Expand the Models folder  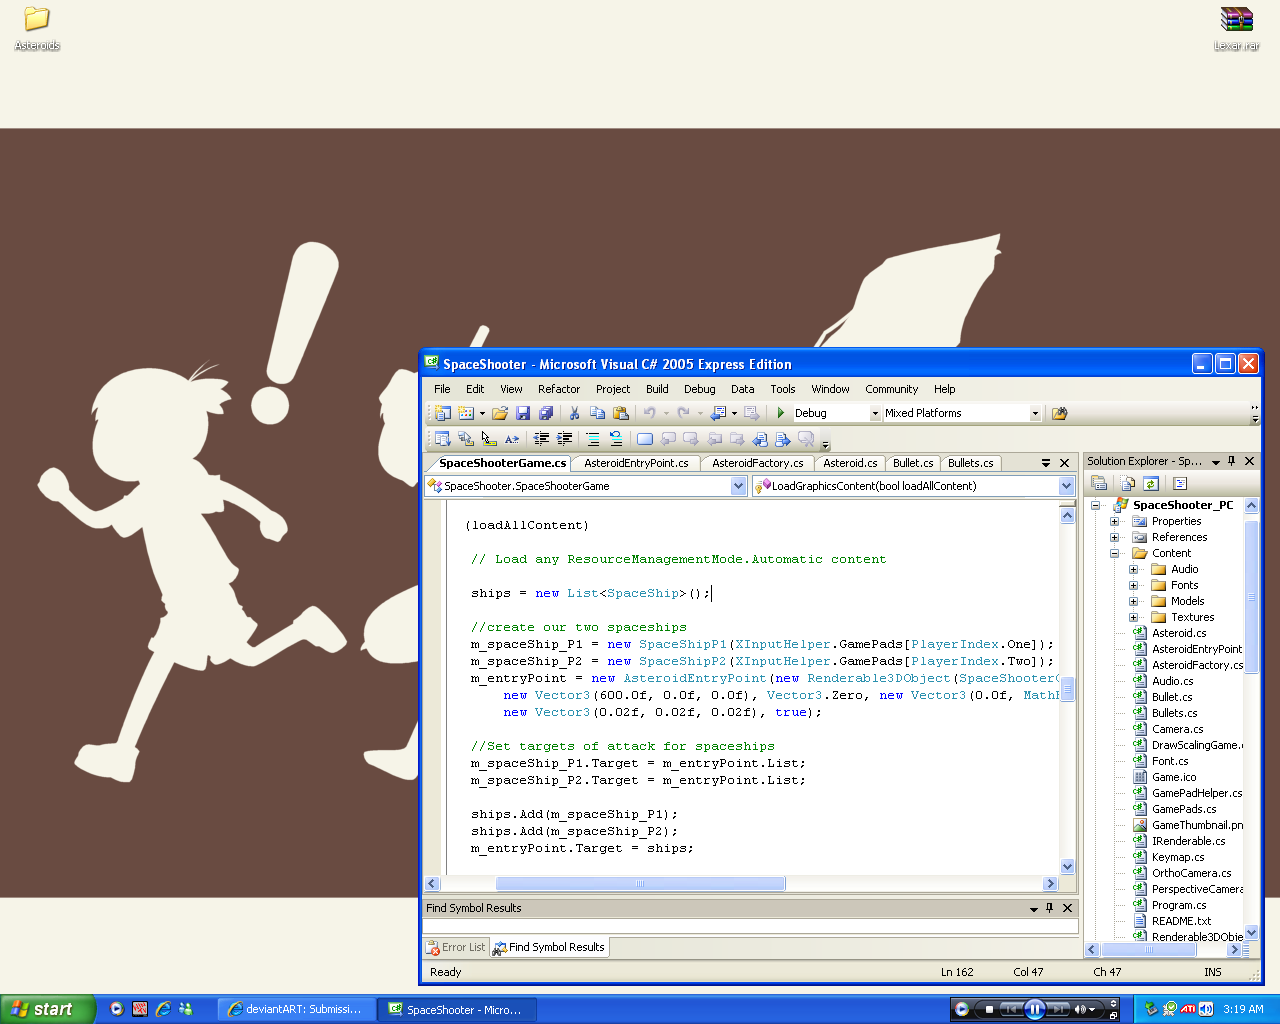(x=1133, y=601)
